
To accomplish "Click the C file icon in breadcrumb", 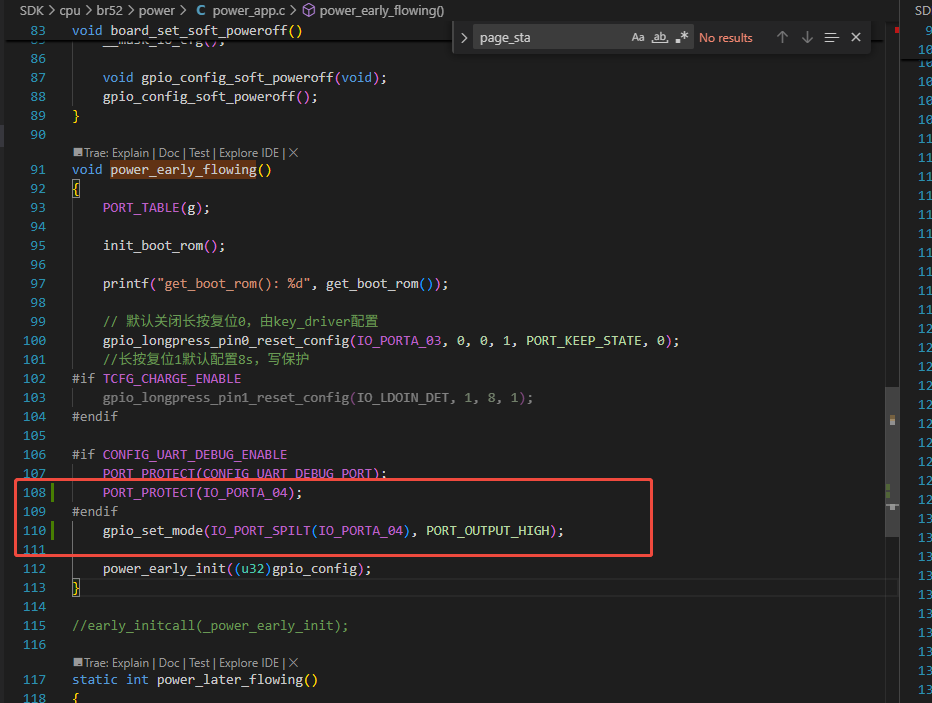I will pyautogui.click(x=201, y=11).
